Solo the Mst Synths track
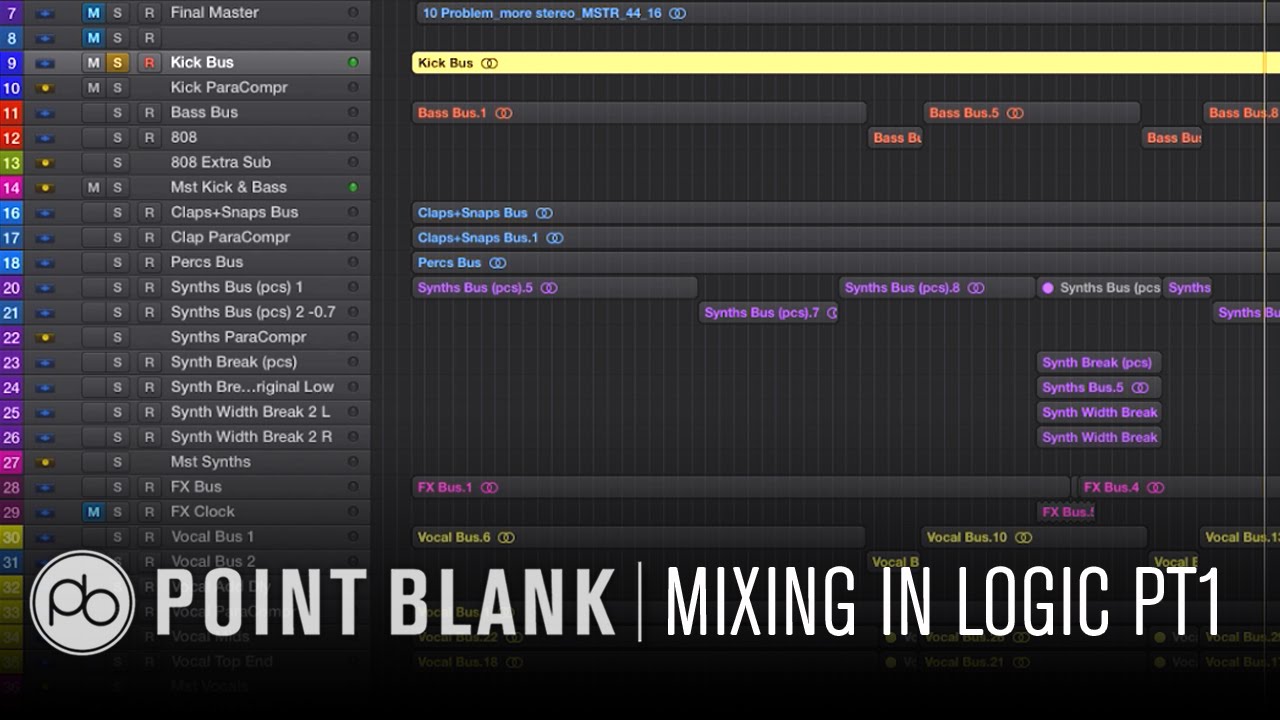The image size is (1280, 720). (x=118, y=463)
